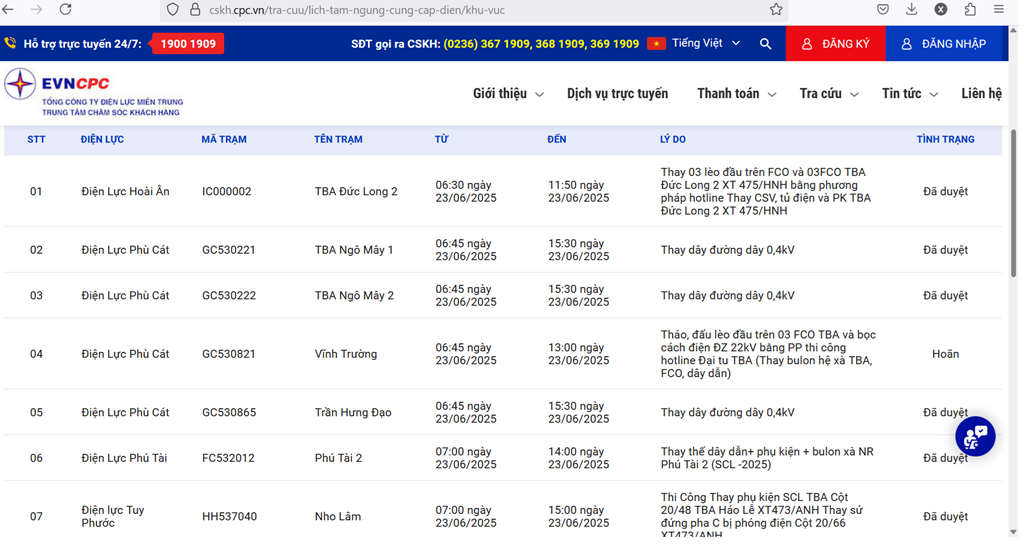Click the browser address bar URL
Image resolution: width=1024 pixels, height=545 pixels.
(x=400, y=9)
